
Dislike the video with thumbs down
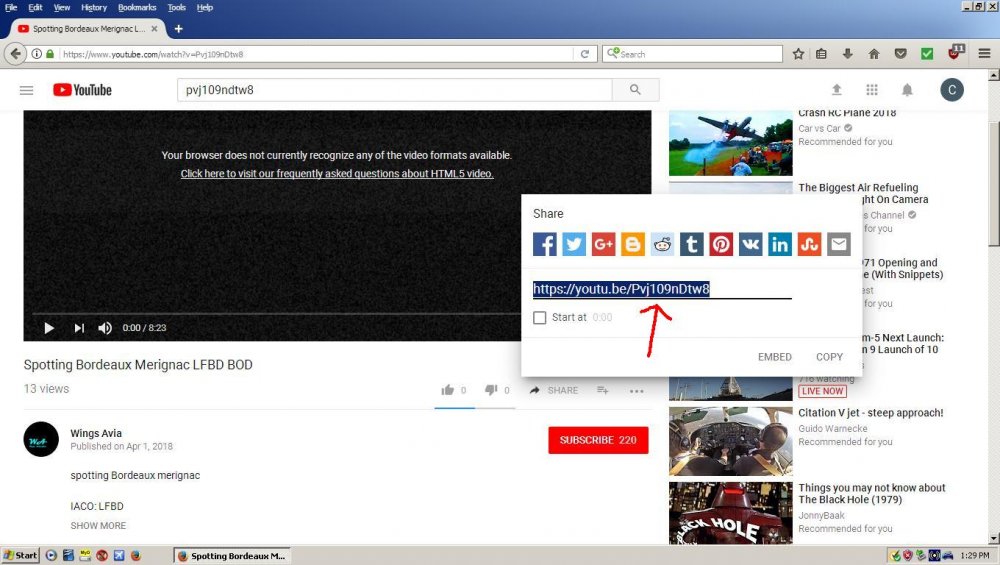tap(490, 390)
